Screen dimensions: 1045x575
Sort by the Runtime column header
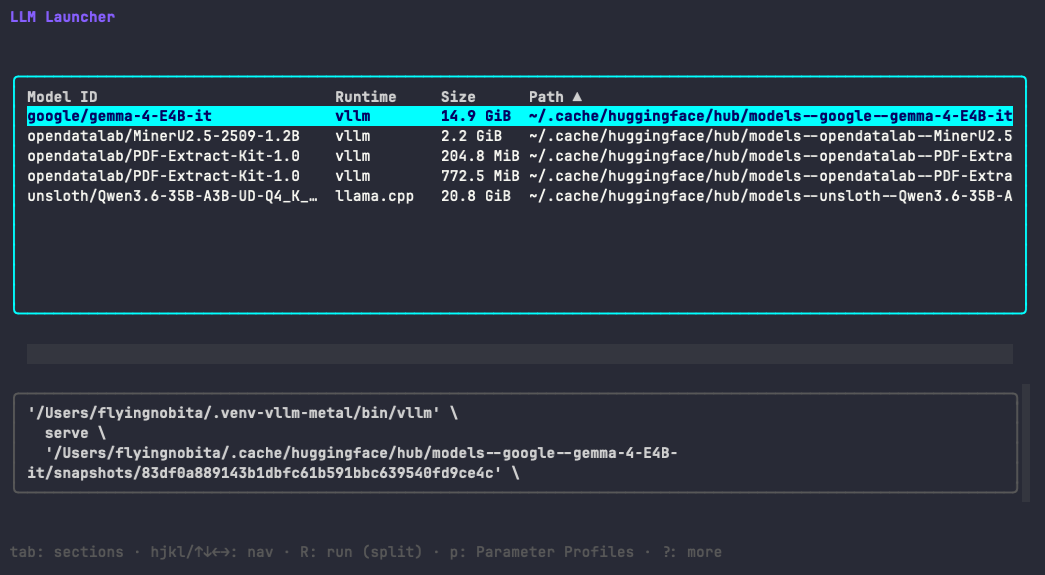coord(365,97)
